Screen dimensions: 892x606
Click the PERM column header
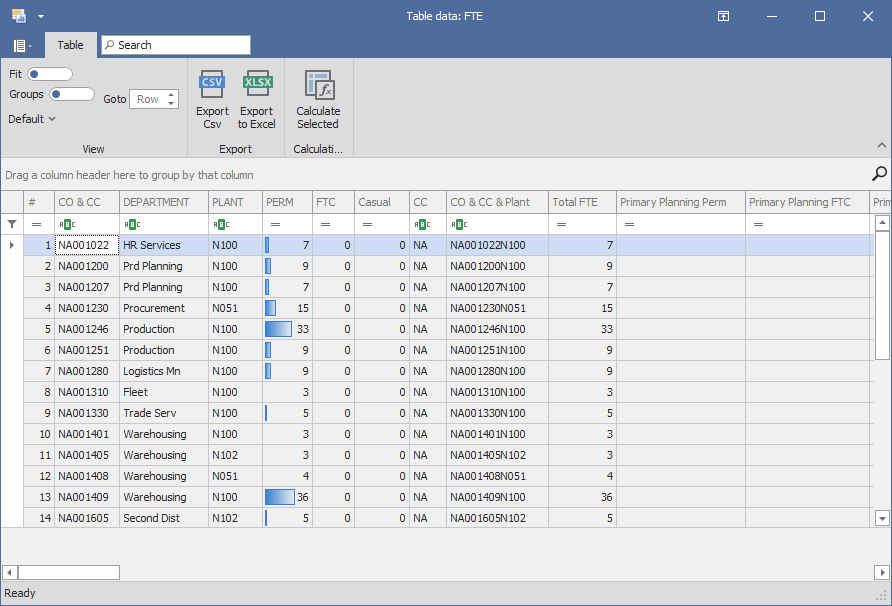tap(287, 202)
